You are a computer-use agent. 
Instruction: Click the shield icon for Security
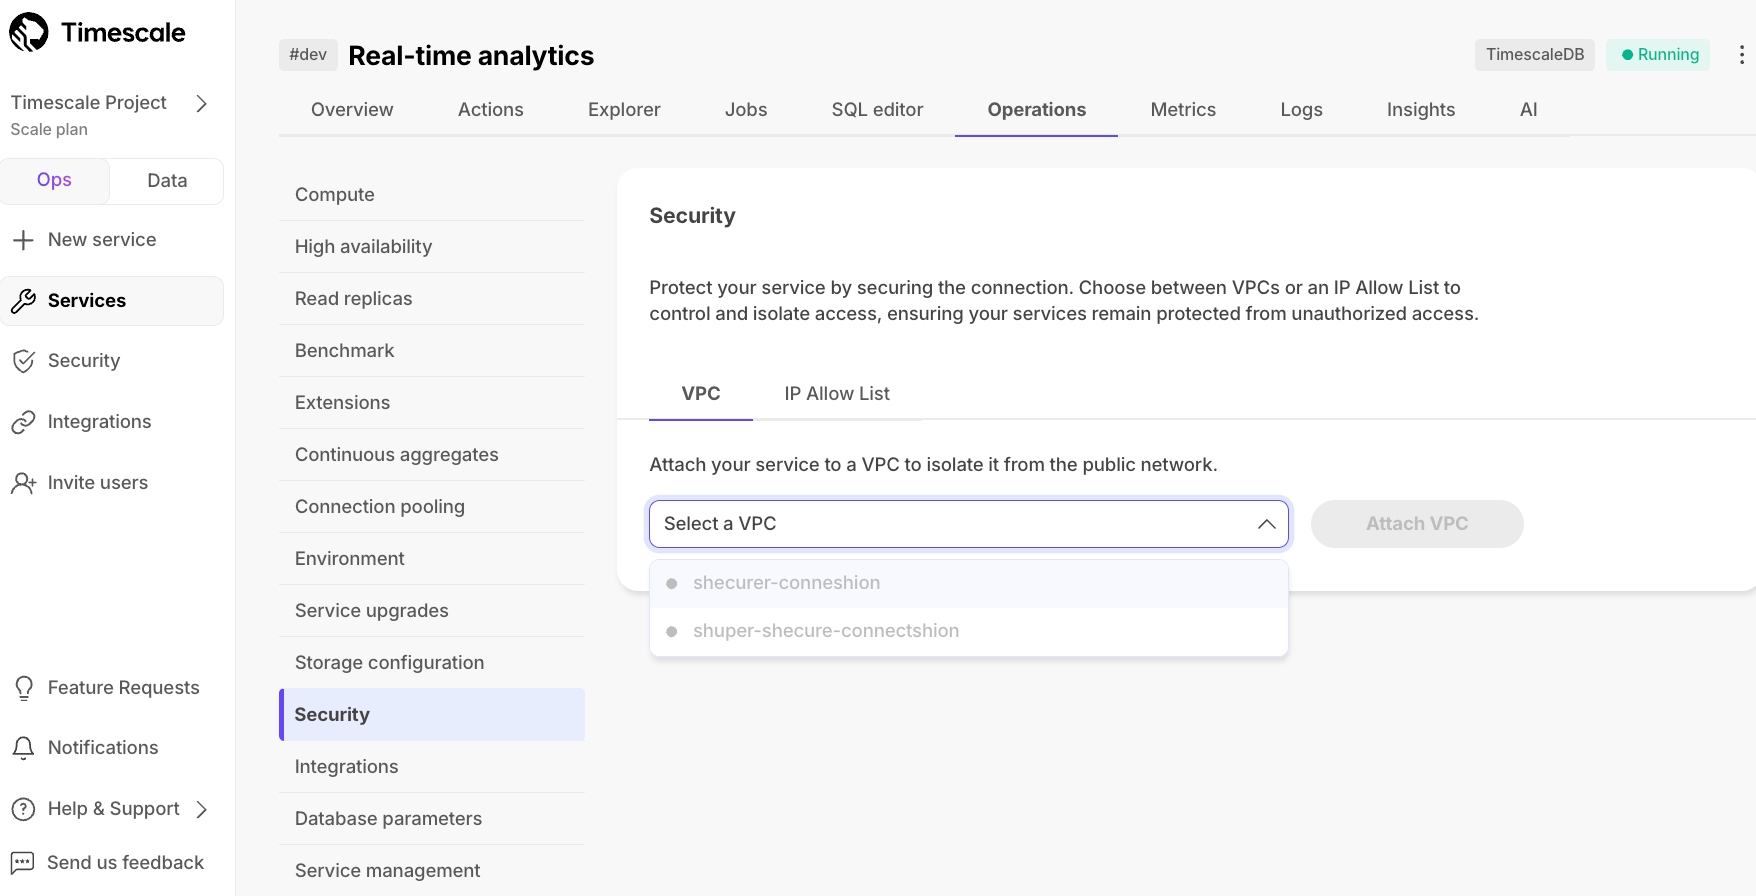(x=23, y=361)
